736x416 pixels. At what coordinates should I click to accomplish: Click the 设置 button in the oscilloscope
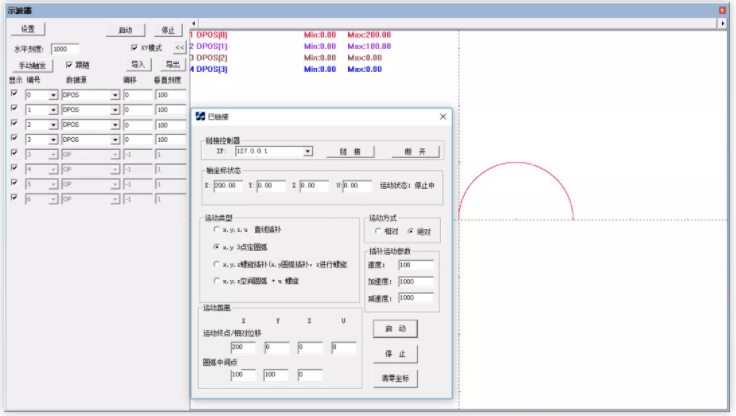tap(28, 29)
